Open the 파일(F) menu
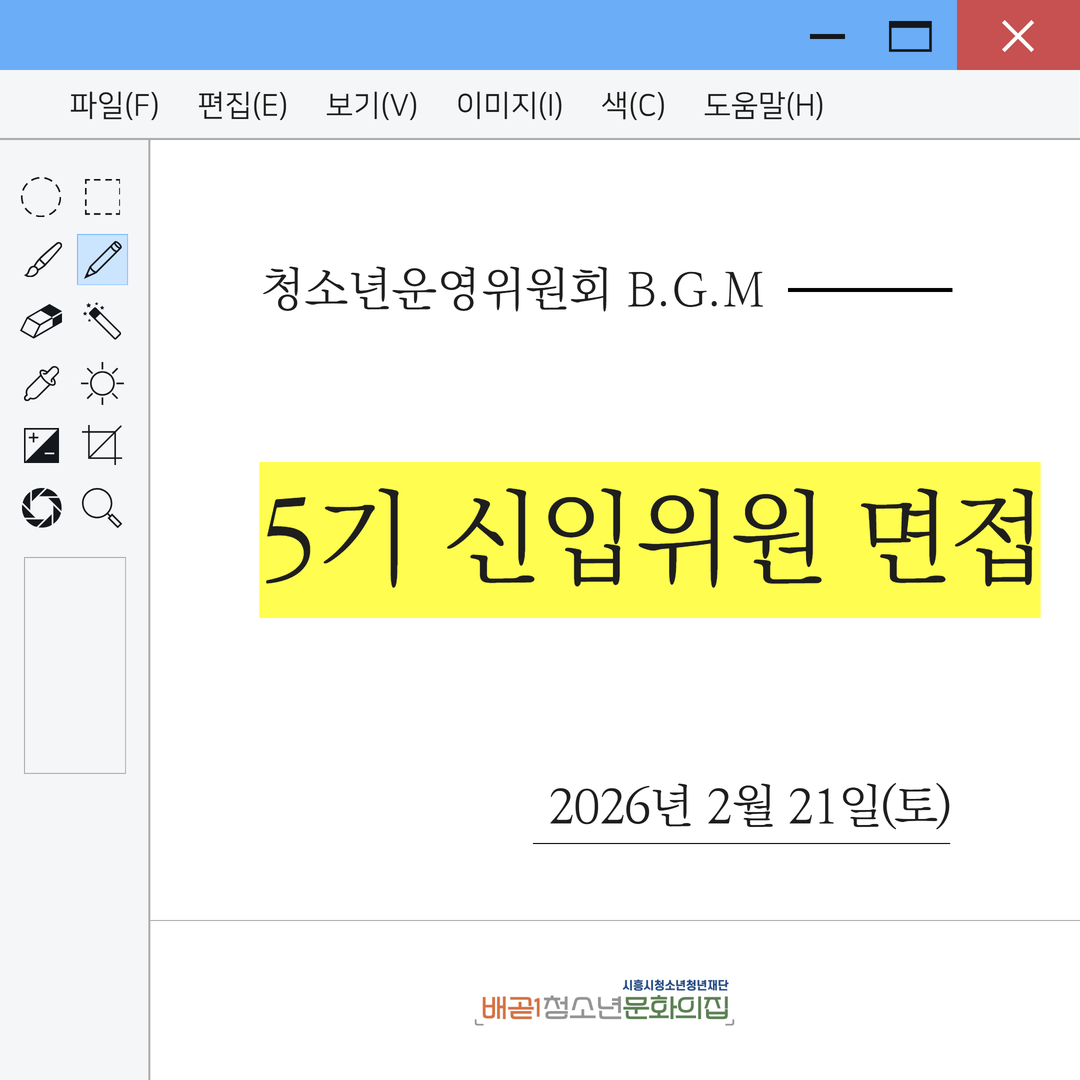1080x1080 pixels. tap(114, 105)
